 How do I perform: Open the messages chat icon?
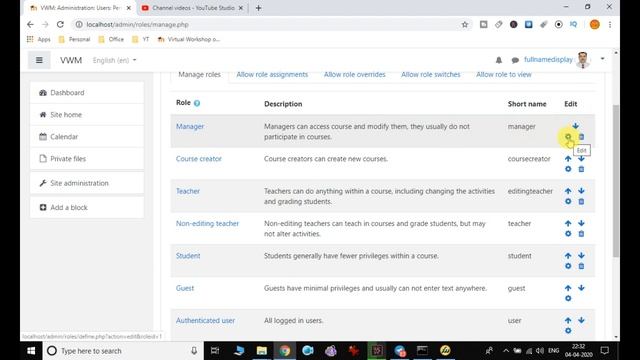click(x=515, y=60)
